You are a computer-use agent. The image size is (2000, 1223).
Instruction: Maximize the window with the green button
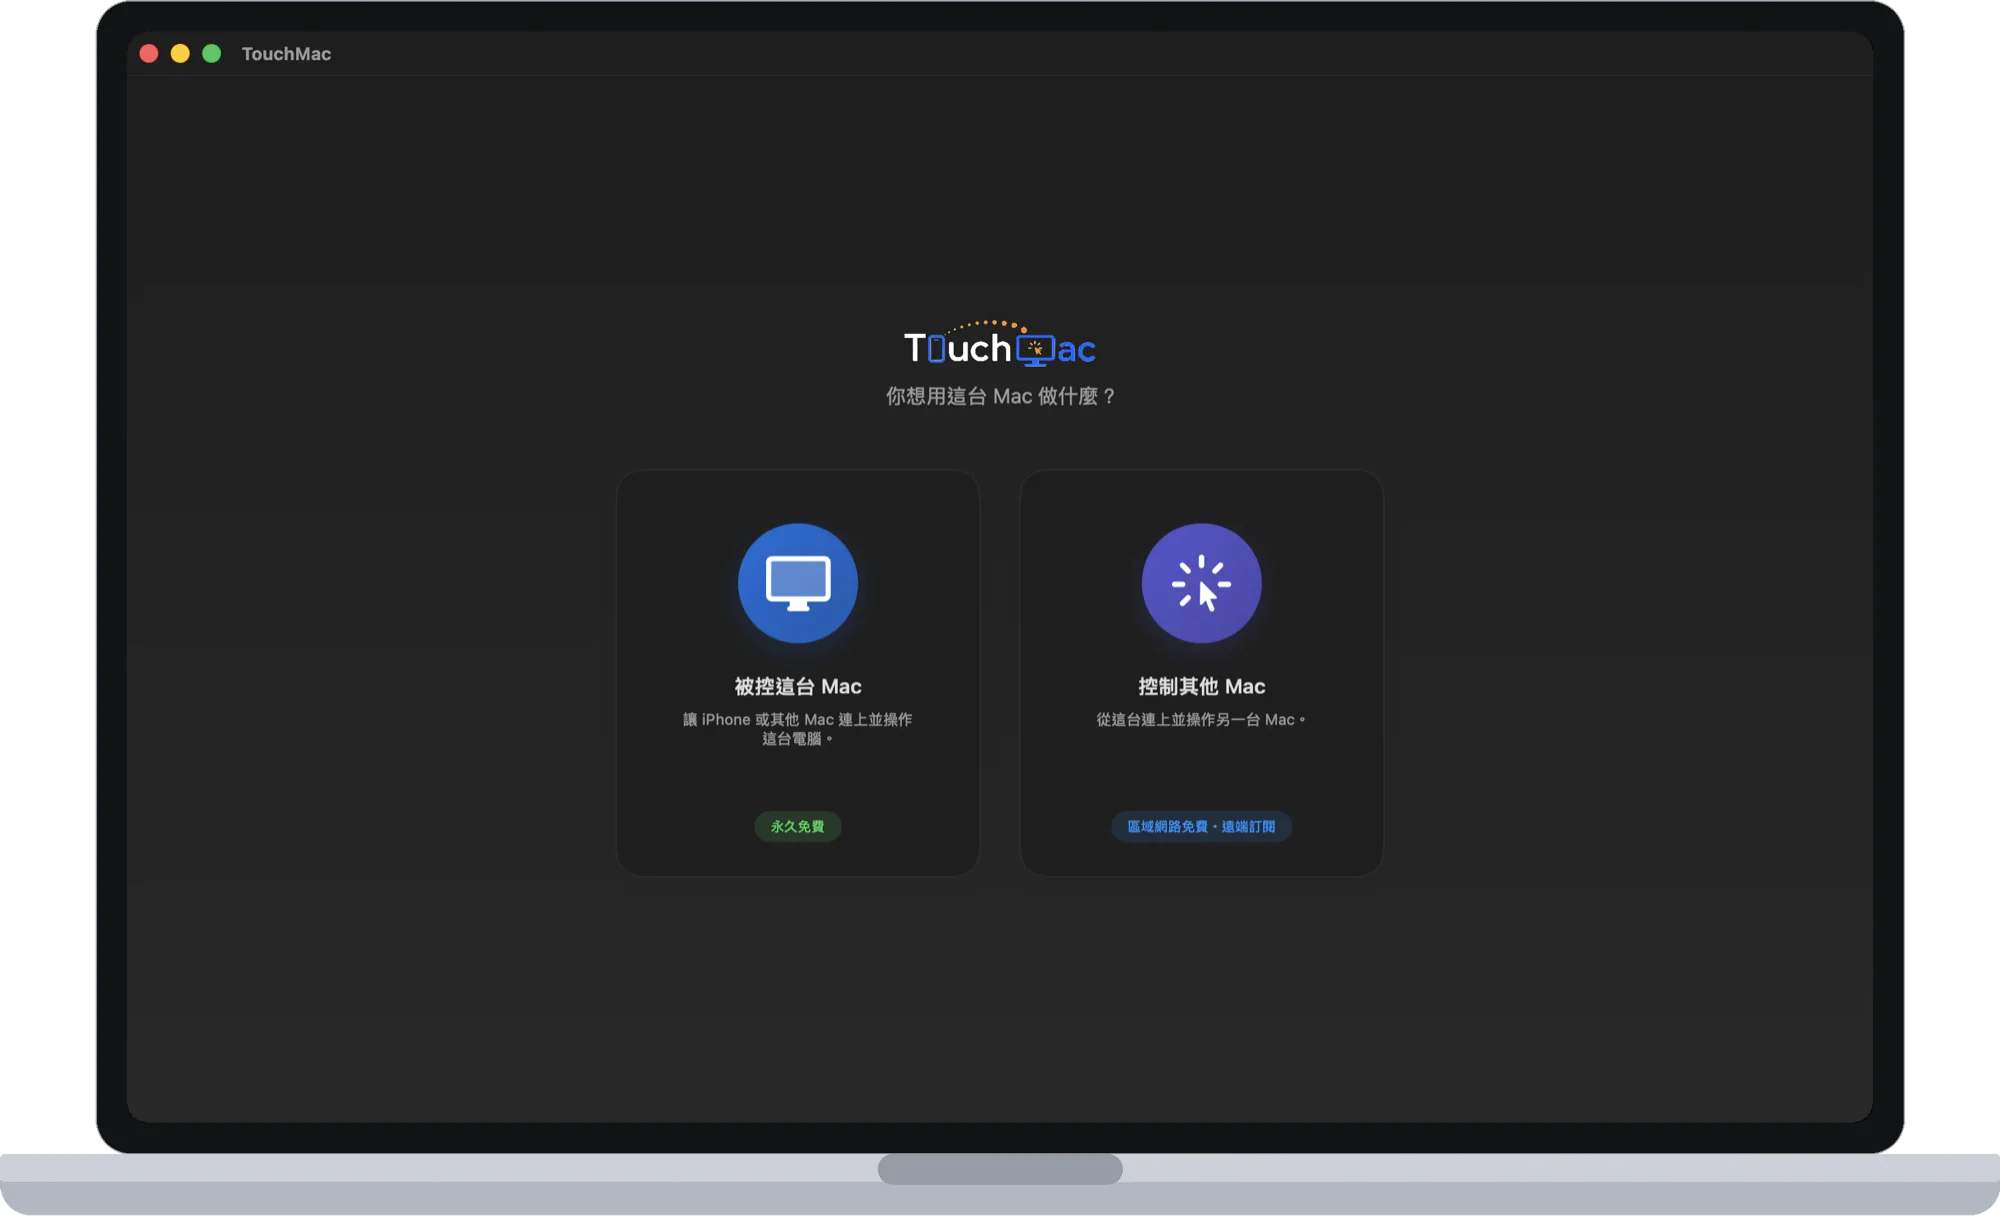point(212,54)
